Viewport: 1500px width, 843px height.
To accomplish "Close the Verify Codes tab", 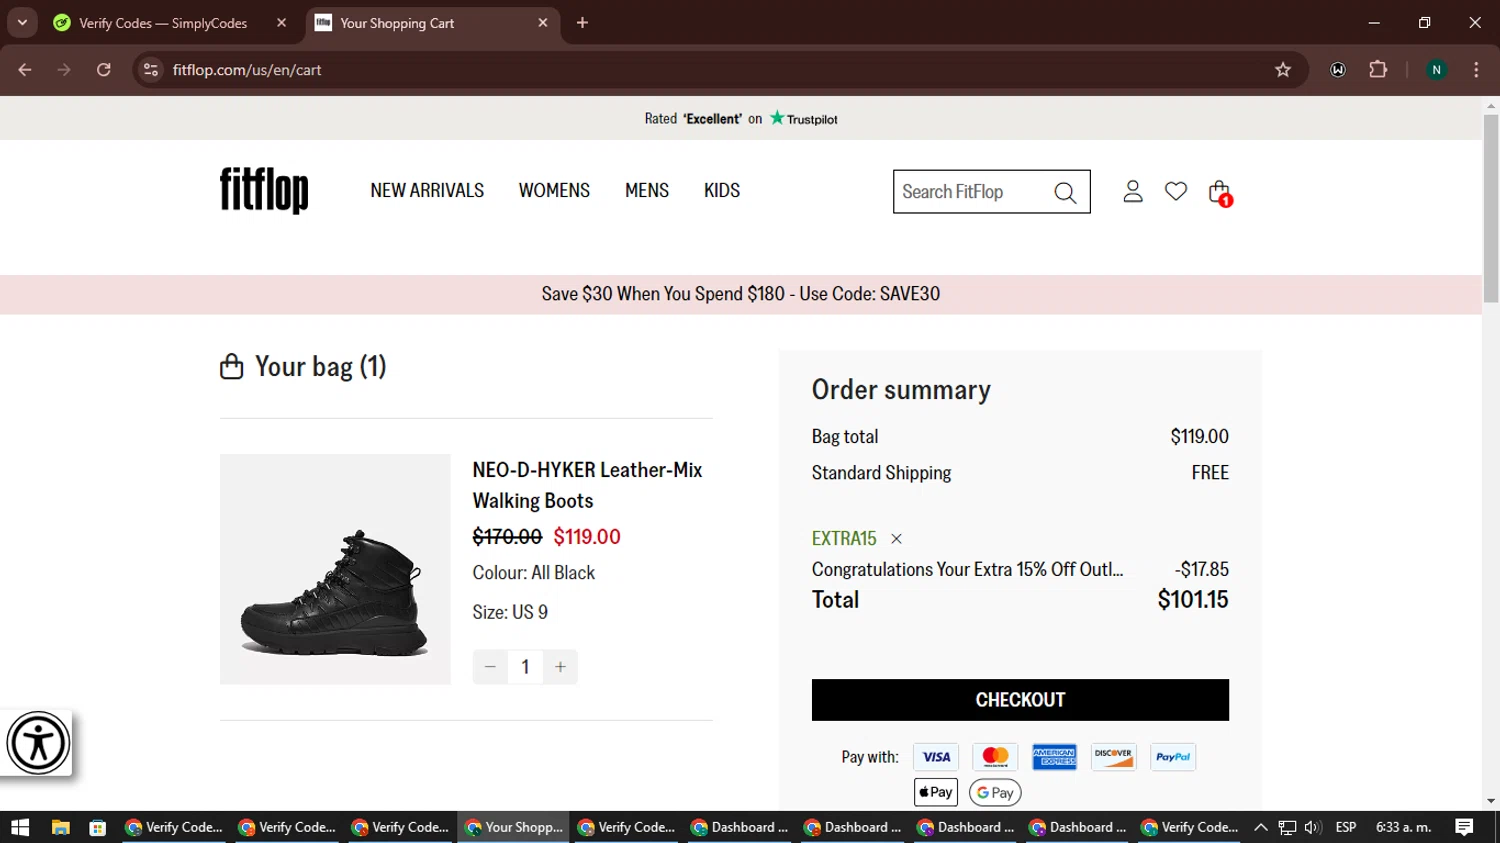I will (281, 23).
